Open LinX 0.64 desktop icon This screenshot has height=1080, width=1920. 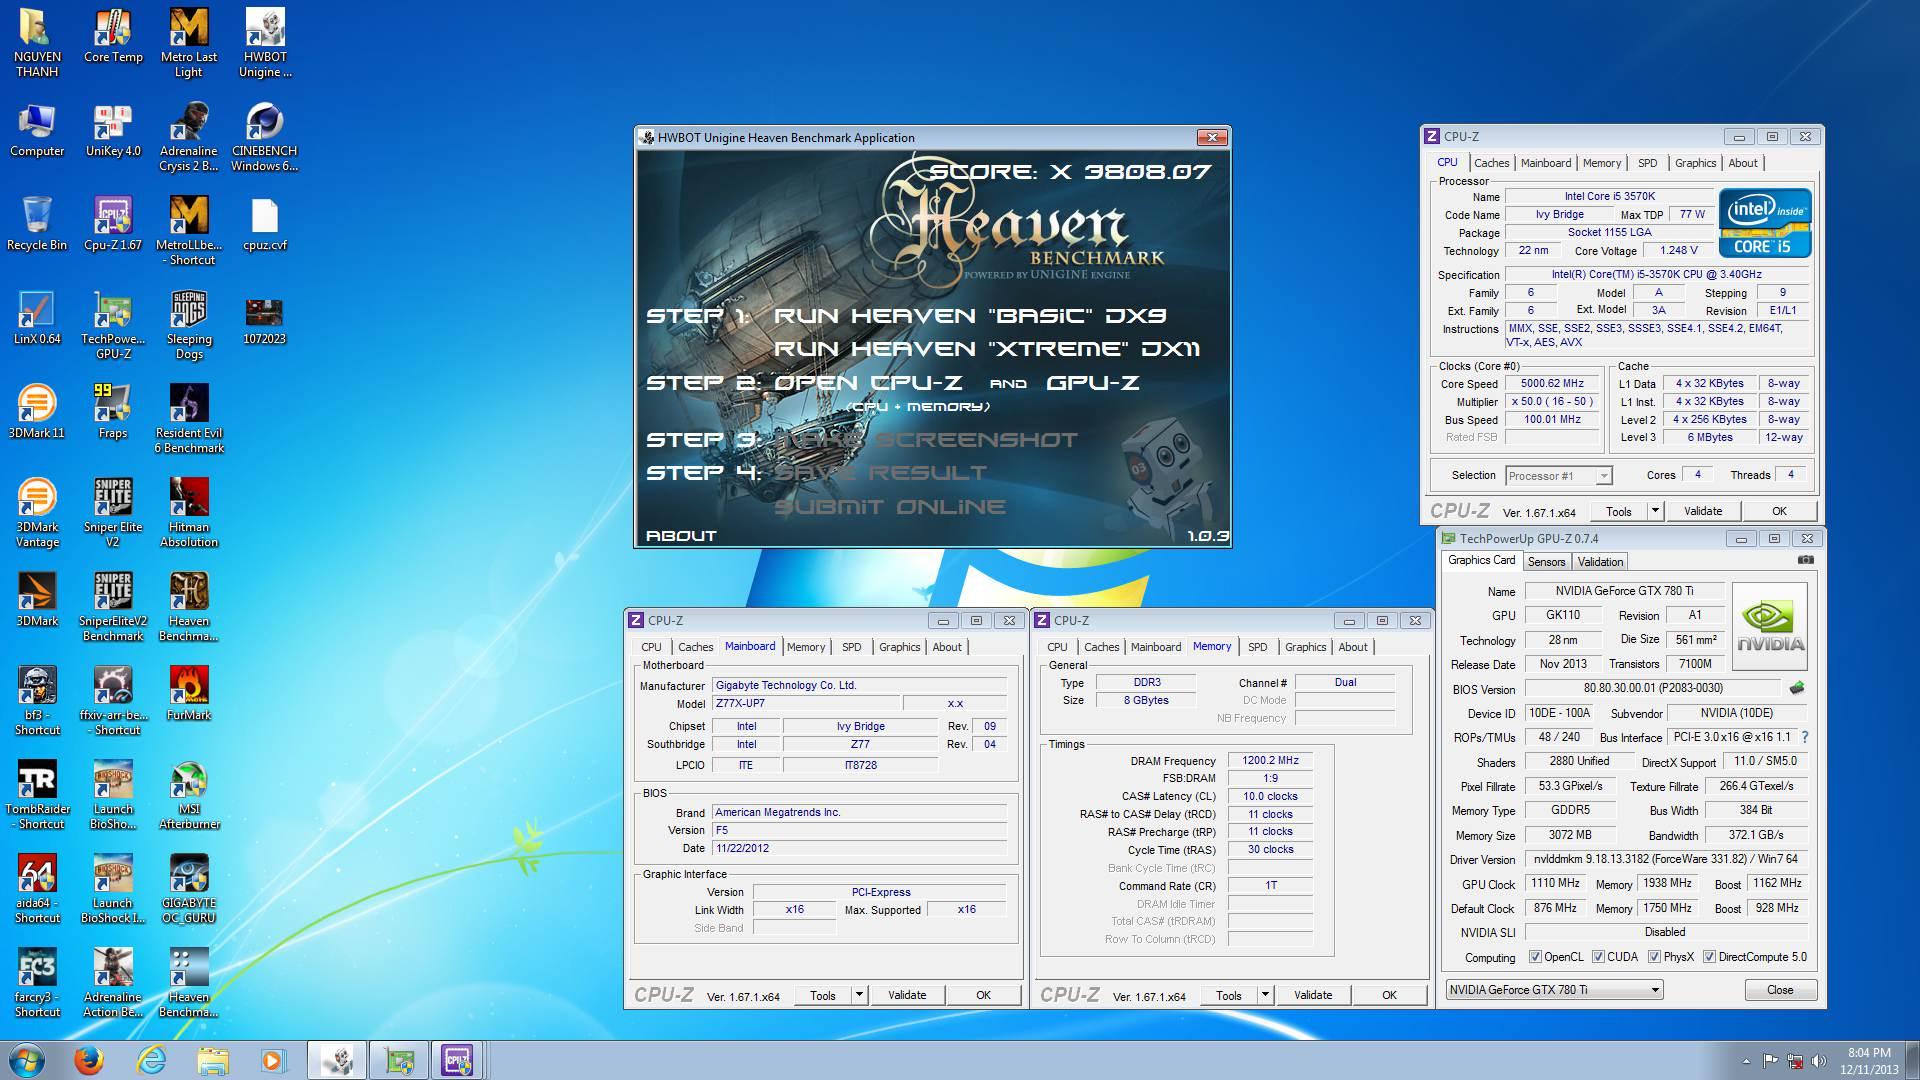pos(37,318)
